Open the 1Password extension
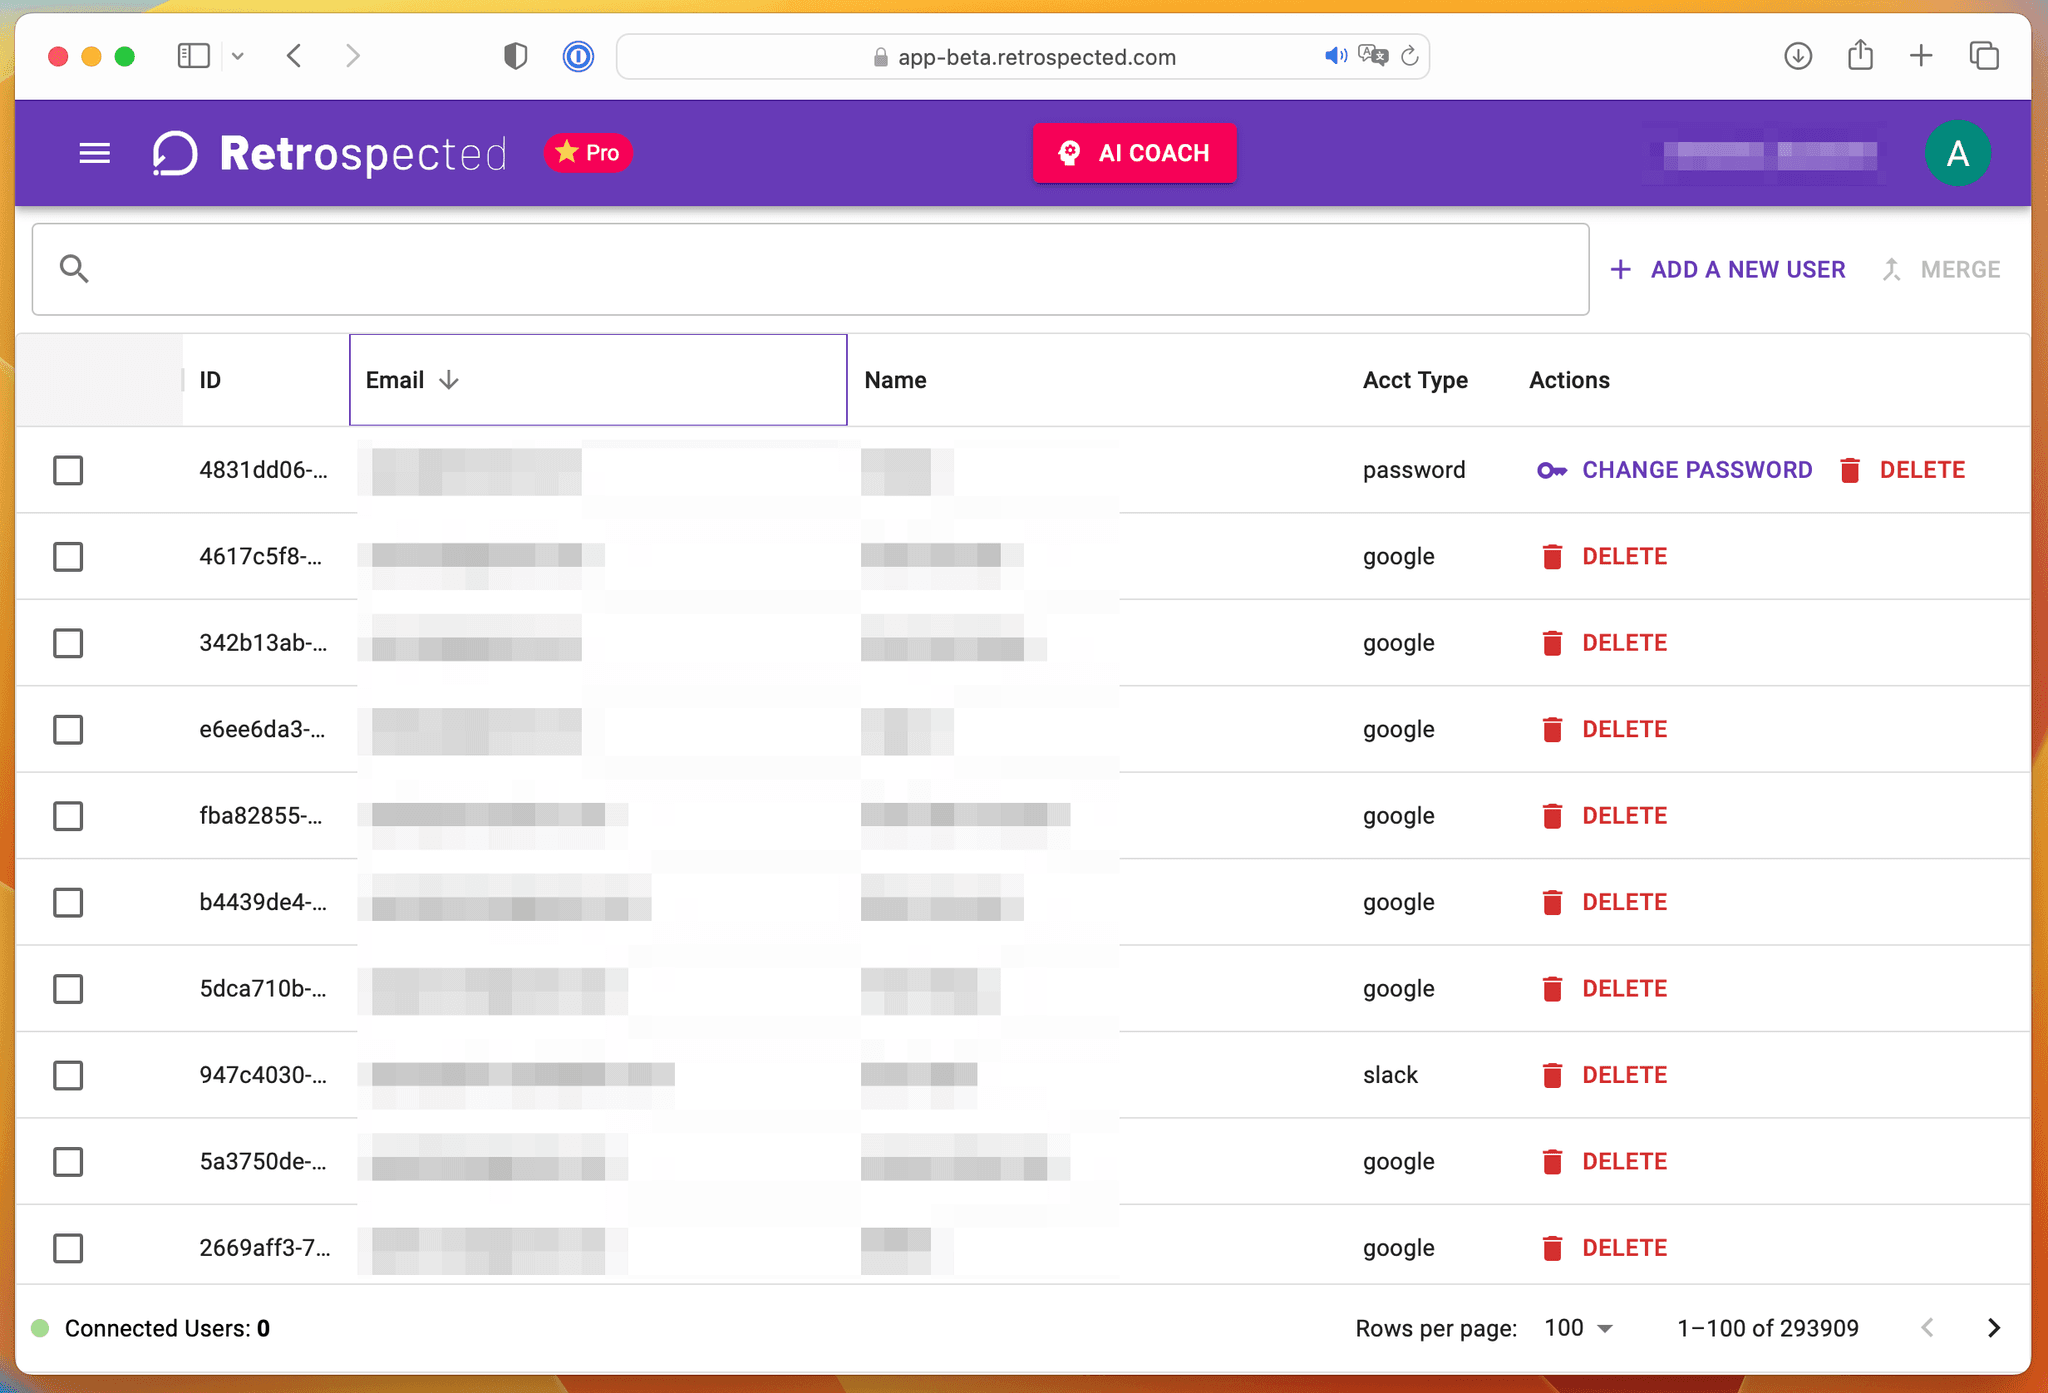 (x=578, y=56)
